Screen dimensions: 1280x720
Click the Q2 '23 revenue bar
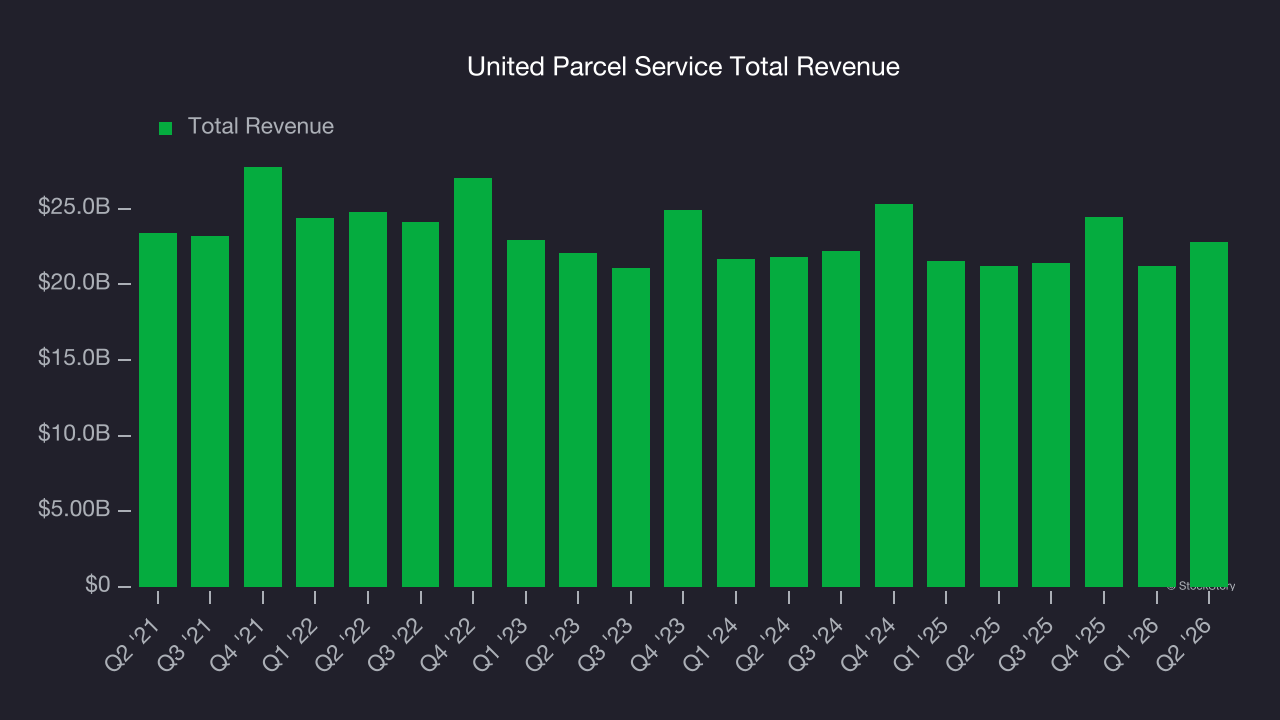(x=578, y=420)
